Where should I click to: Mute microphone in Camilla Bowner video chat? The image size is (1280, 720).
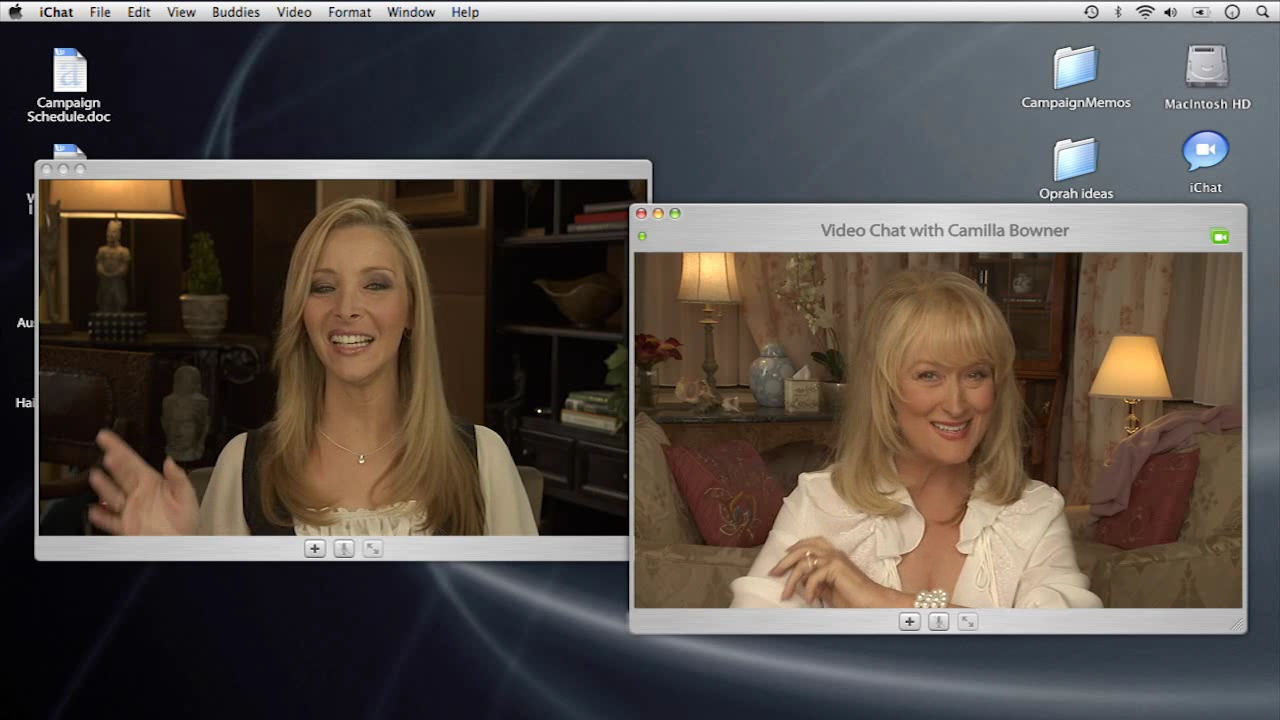pyautogui.click(x=938, y=622)
